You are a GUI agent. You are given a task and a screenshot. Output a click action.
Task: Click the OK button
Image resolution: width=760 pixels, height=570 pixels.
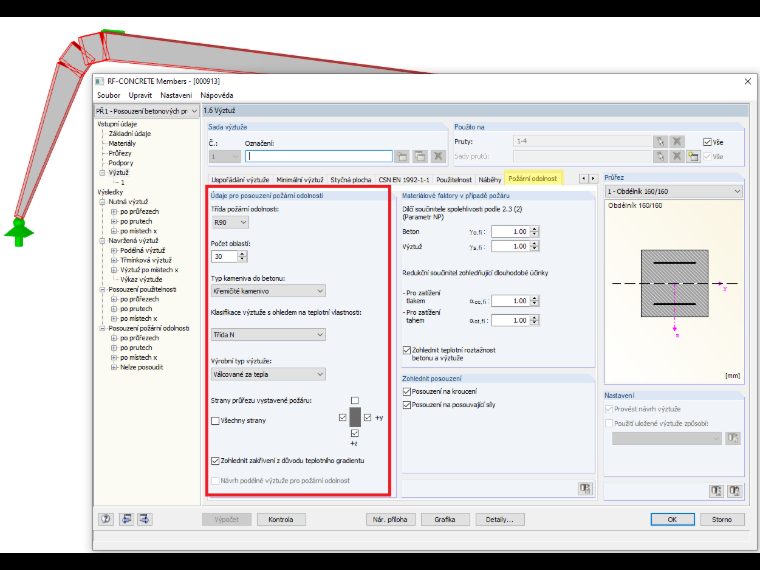(x=672, y=519)
